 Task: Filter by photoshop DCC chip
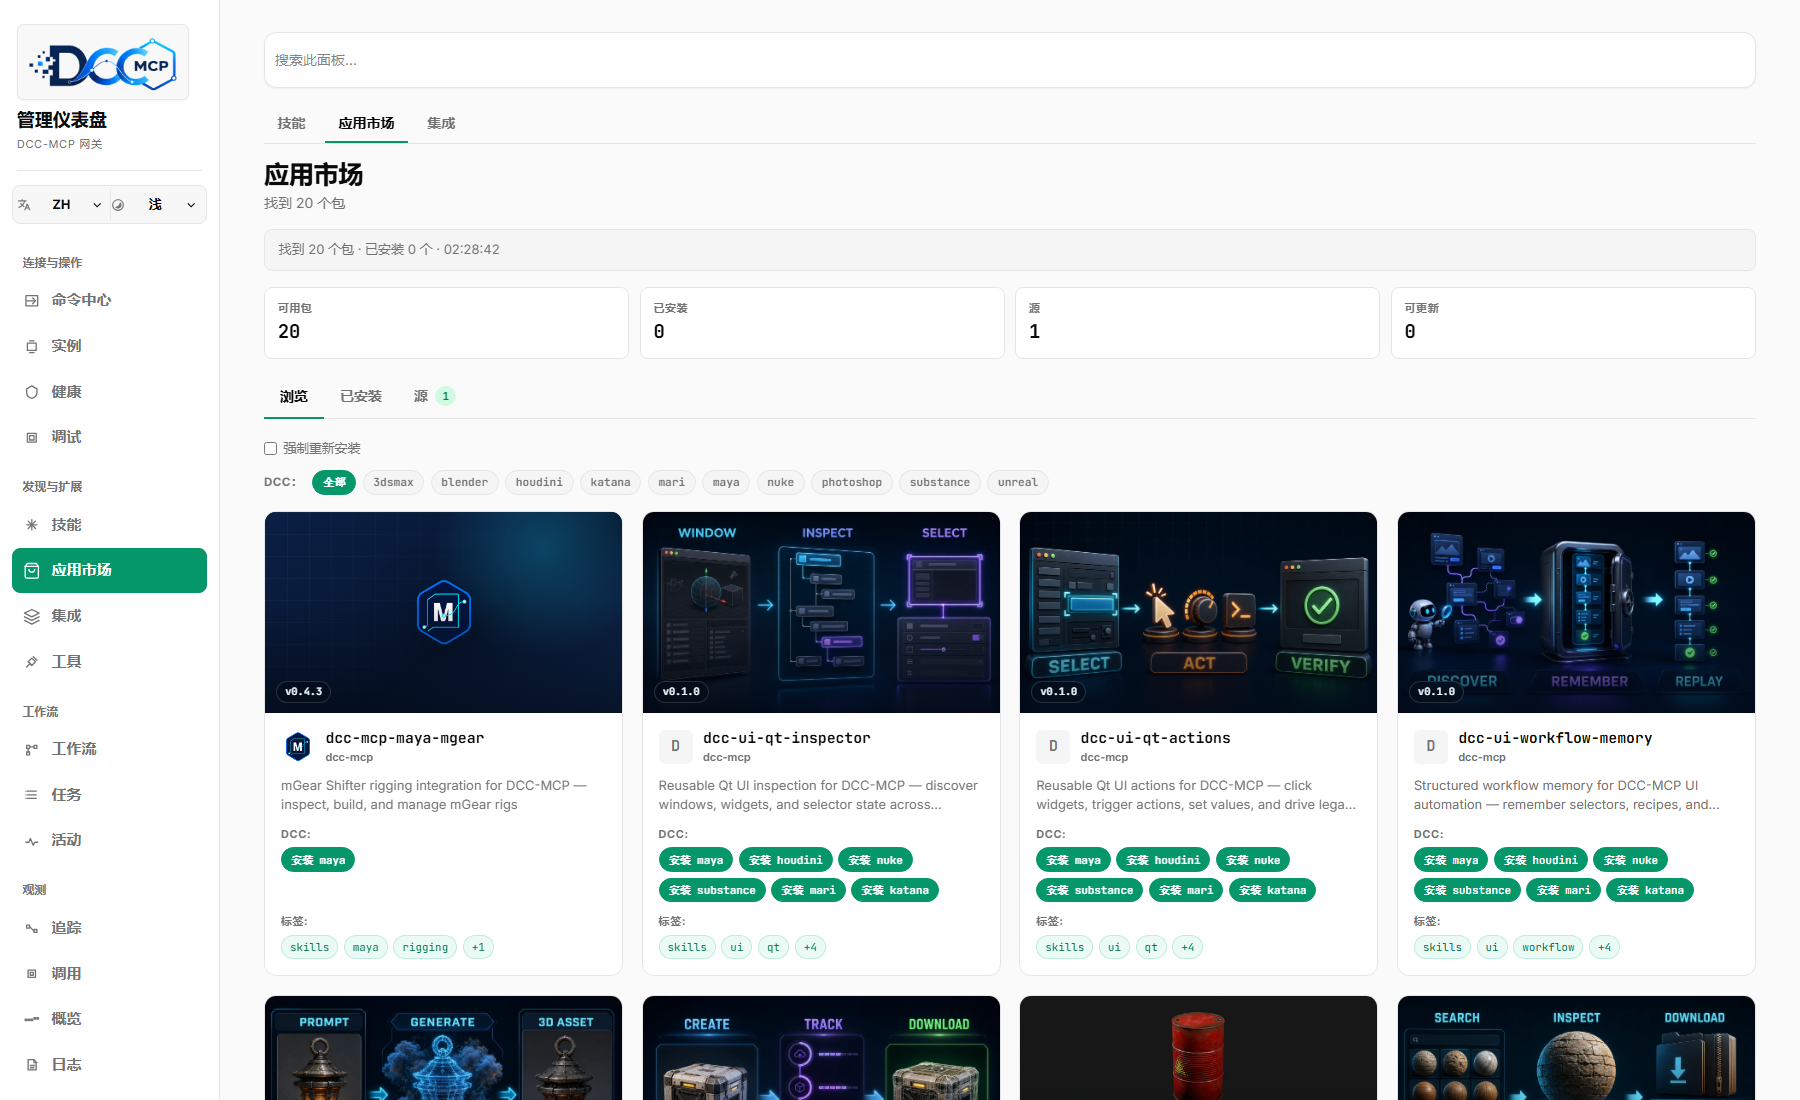coord(852,482)
